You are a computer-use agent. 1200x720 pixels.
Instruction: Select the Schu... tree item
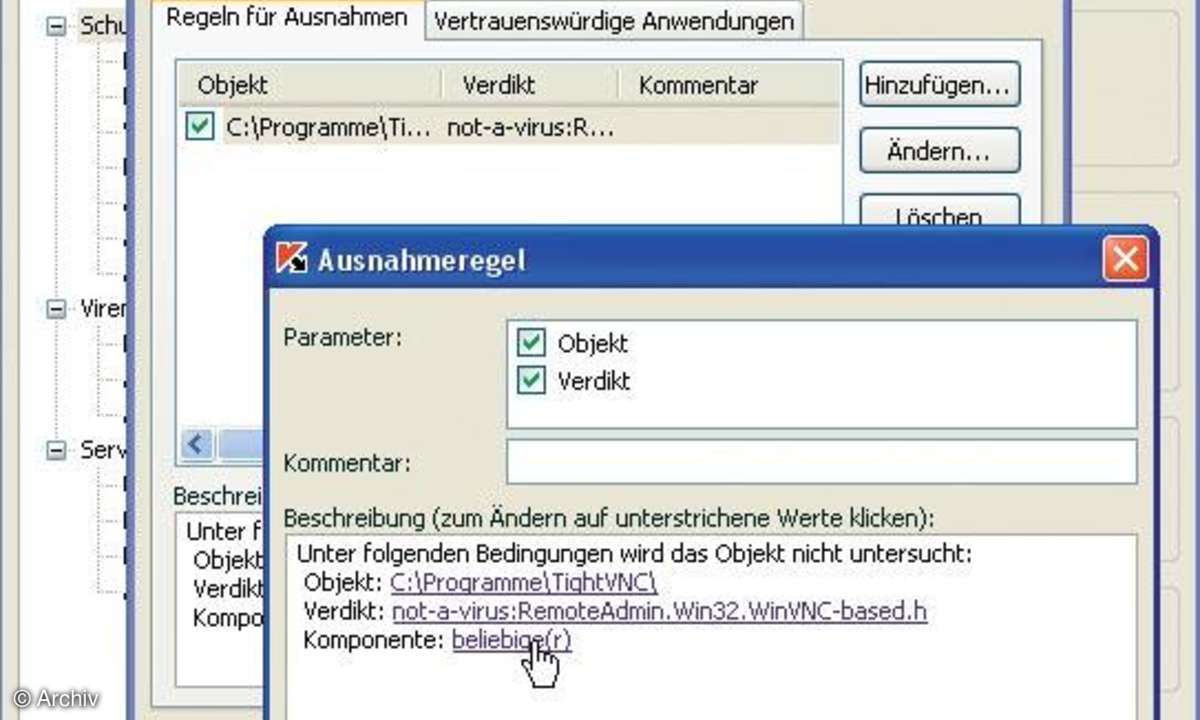pyautogui.click(x=103, y=26)
